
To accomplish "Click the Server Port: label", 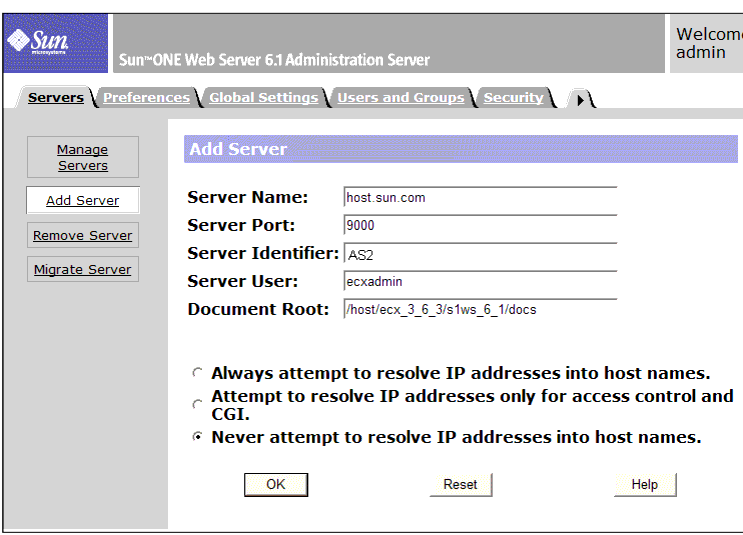I will pos(241,225).
